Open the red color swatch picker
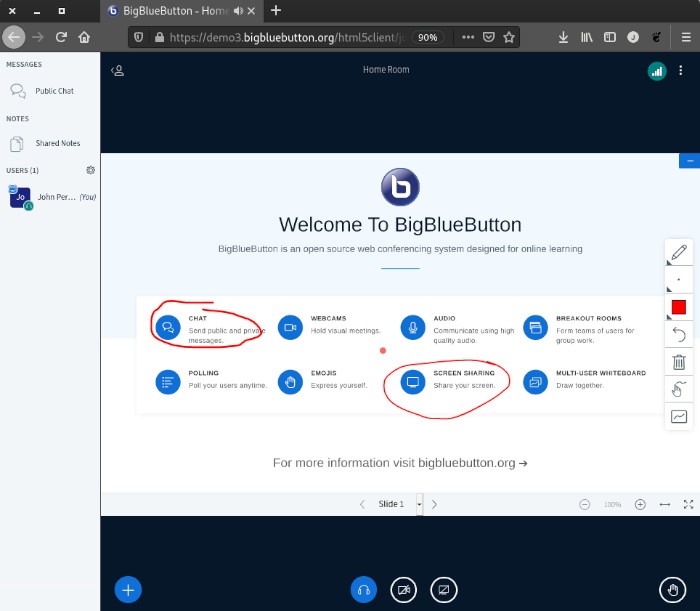This screenshot has width=700, height=611. tap(679, 308)
